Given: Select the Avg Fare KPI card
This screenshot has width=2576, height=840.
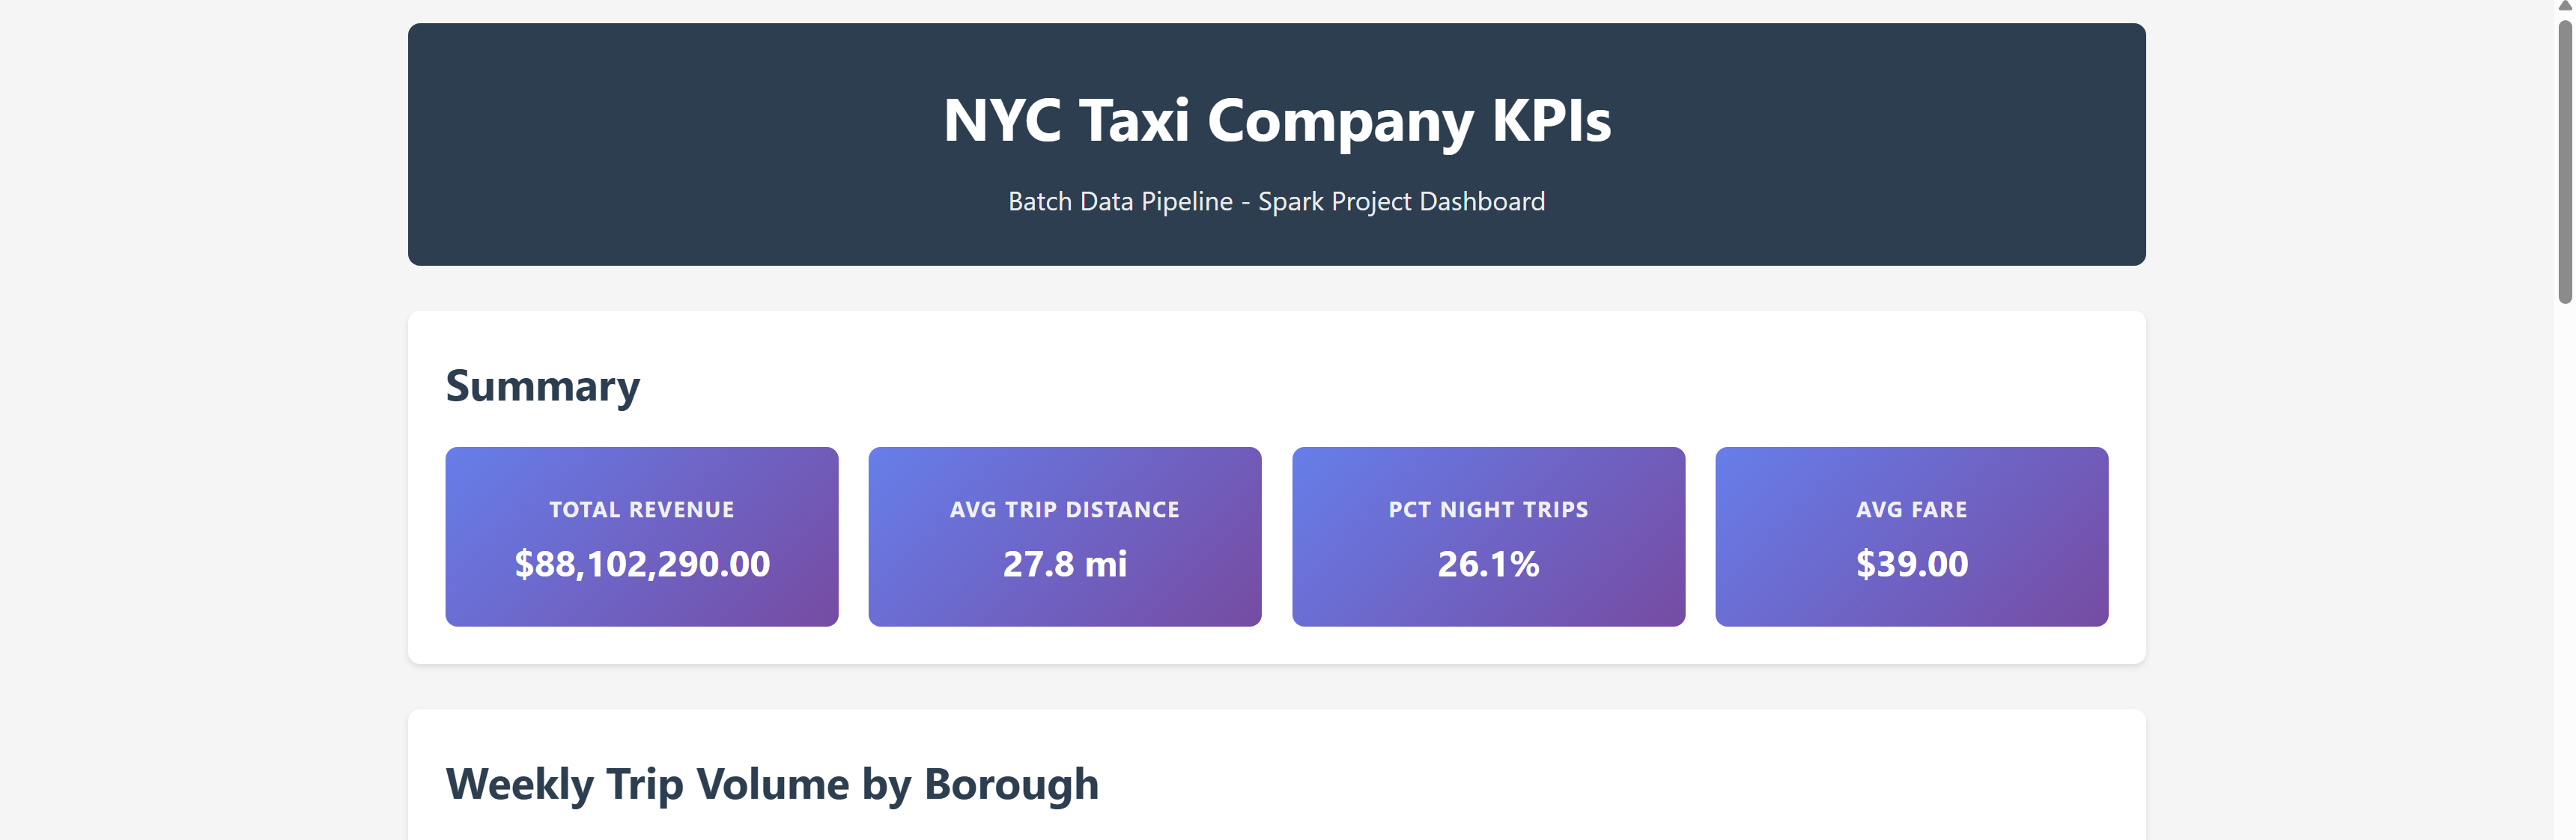Looking at the screenshot, I should [x=1911, y=536].
